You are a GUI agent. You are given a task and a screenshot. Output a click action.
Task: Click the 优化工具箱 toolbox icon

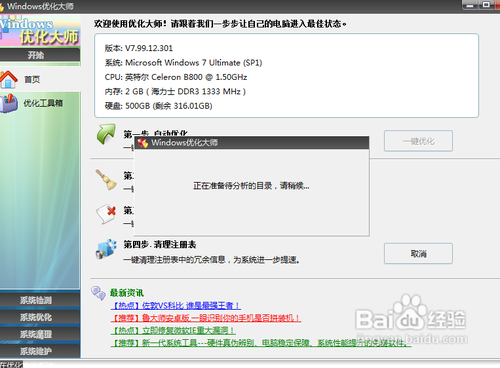(9, 103)
